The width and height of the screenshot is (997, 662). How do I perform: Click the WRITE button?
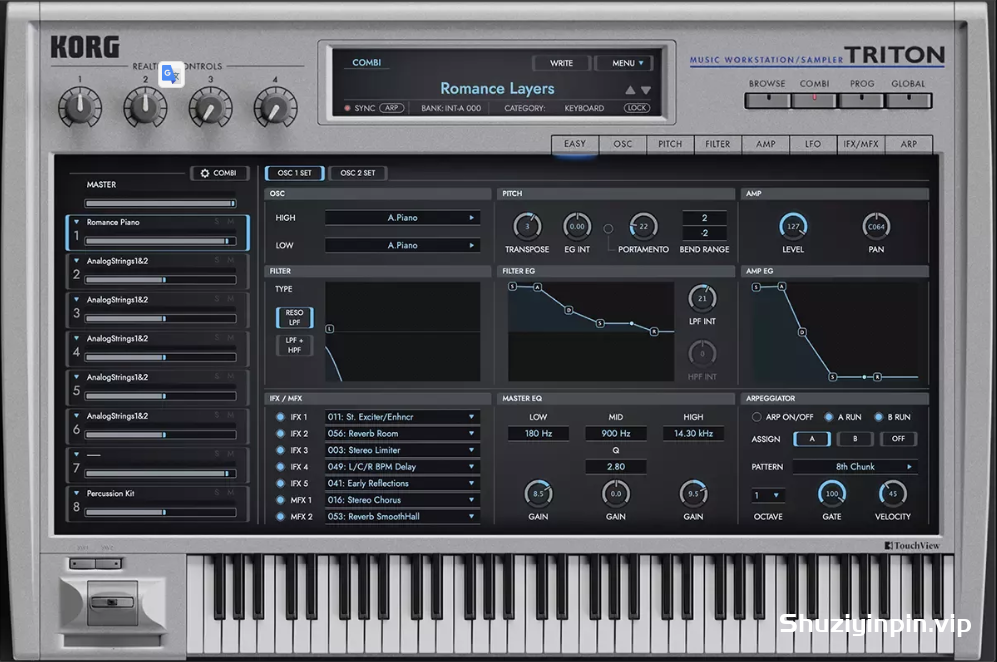561,63
